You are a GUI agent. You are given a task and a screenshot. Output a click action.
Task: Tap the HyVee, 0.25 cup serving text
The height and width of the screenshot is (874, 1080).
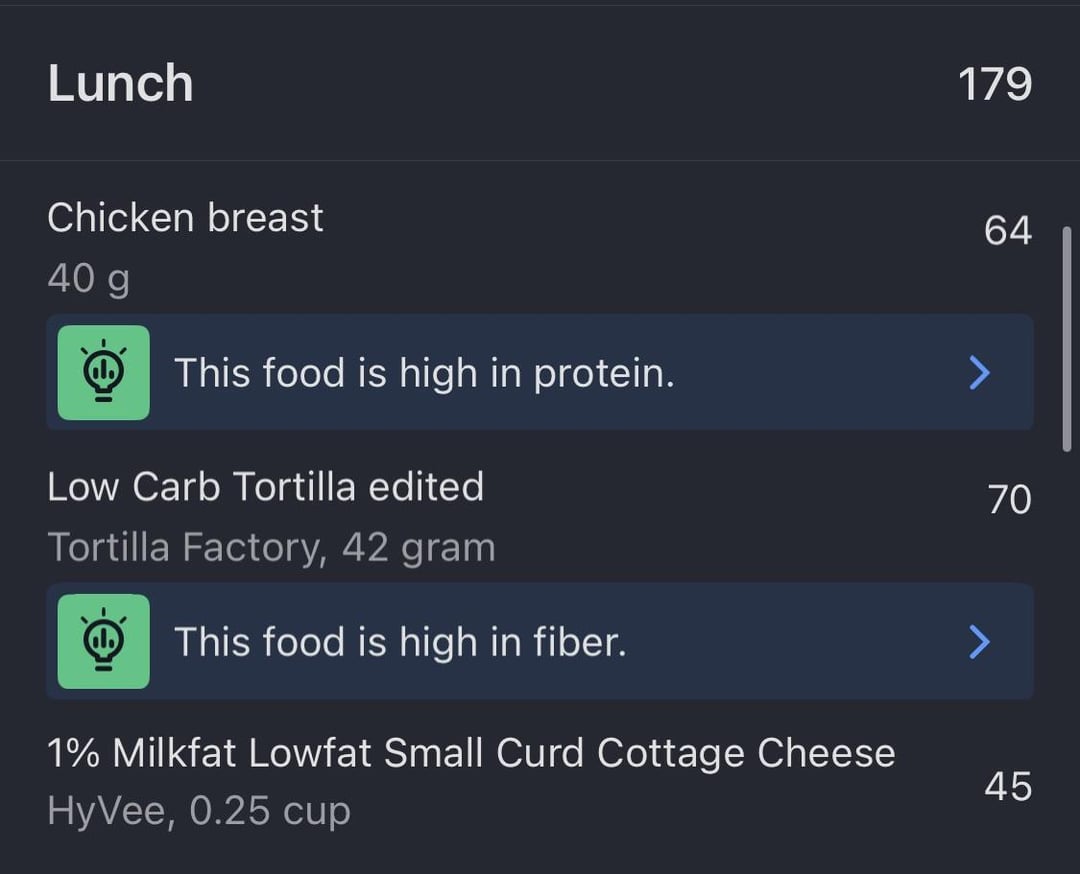(x=199, y=811)
